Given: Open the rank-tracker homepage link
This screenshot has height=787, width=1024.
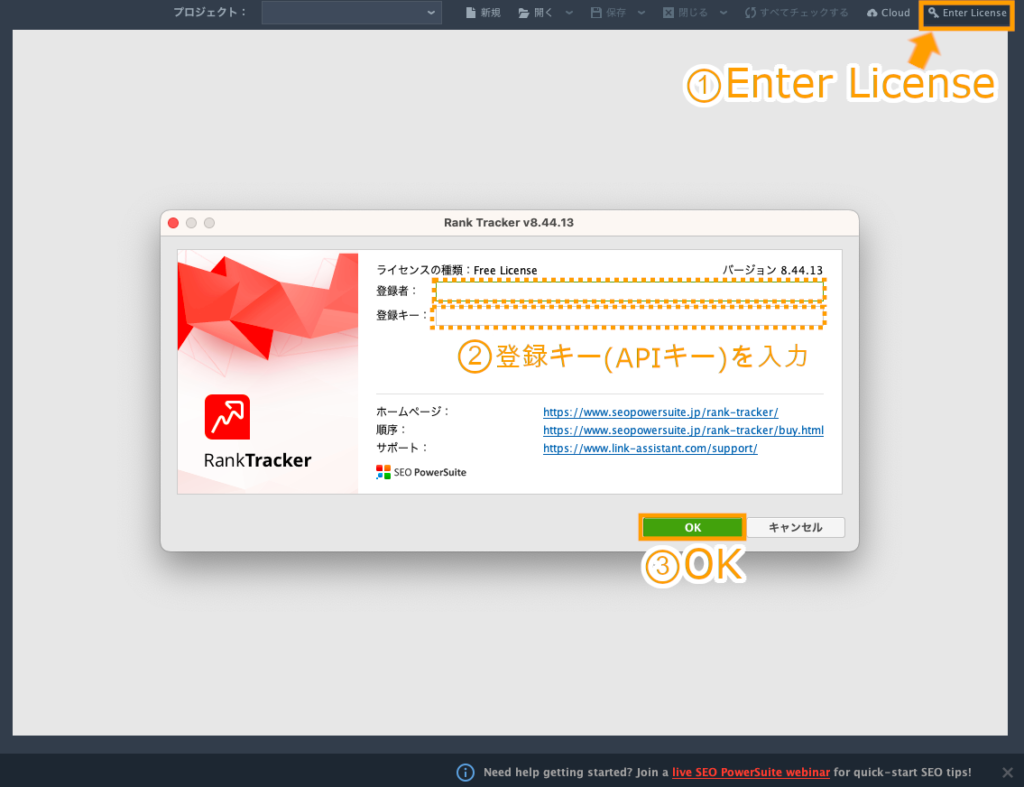Looking at the screenshot, I should [660, 412].
